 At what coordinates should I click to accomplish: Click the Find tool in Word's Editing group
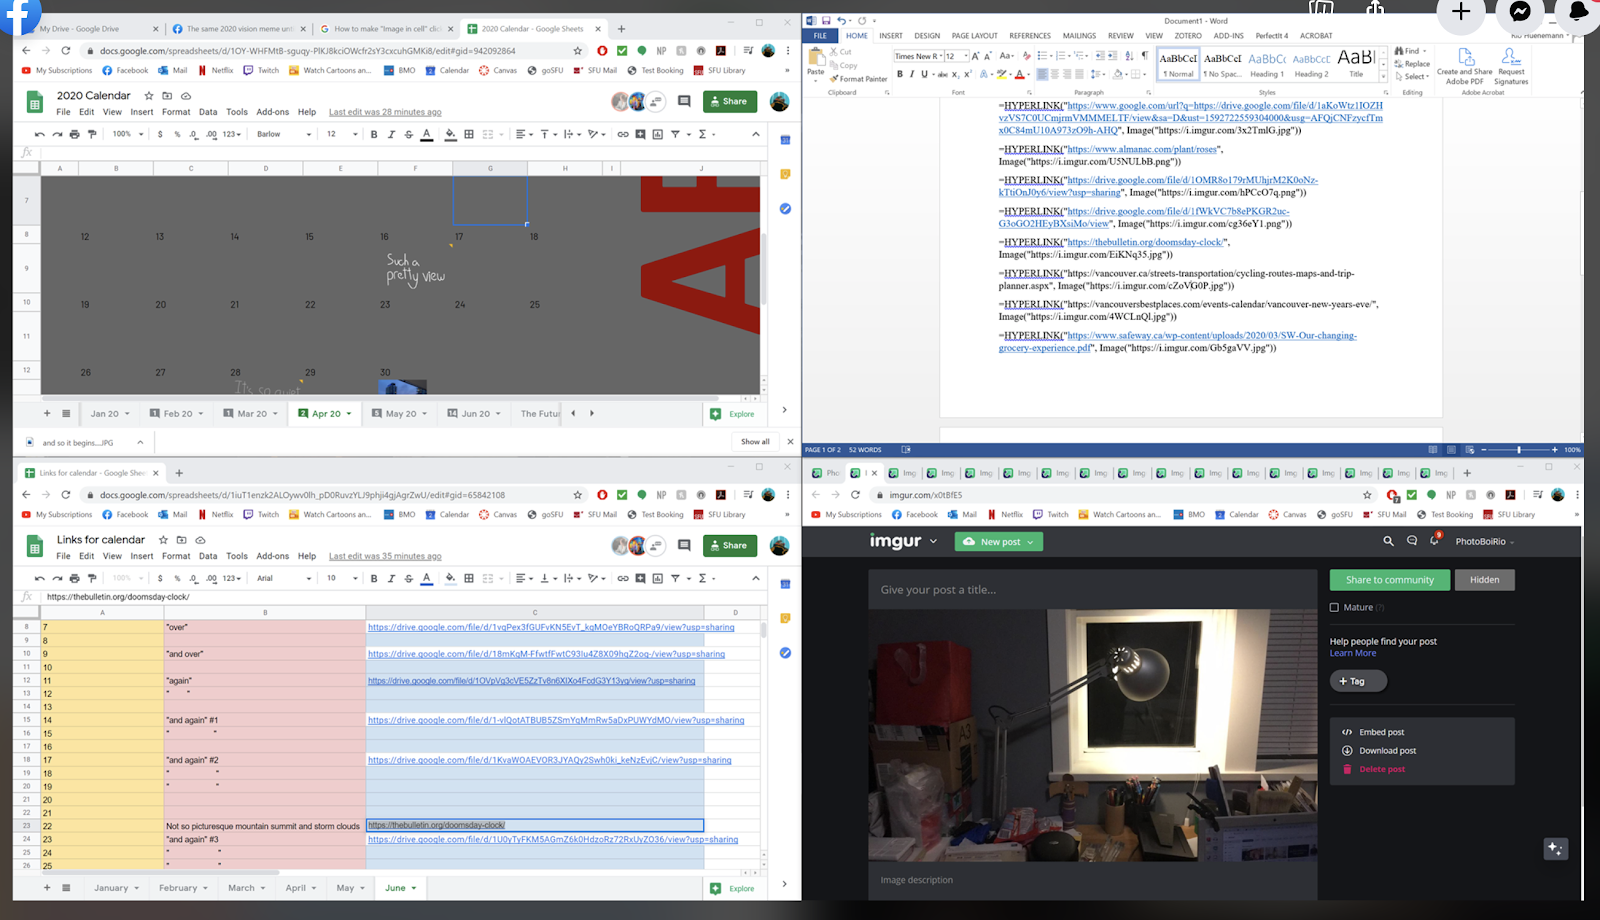pyautogui.click(x=1409, y=51)
